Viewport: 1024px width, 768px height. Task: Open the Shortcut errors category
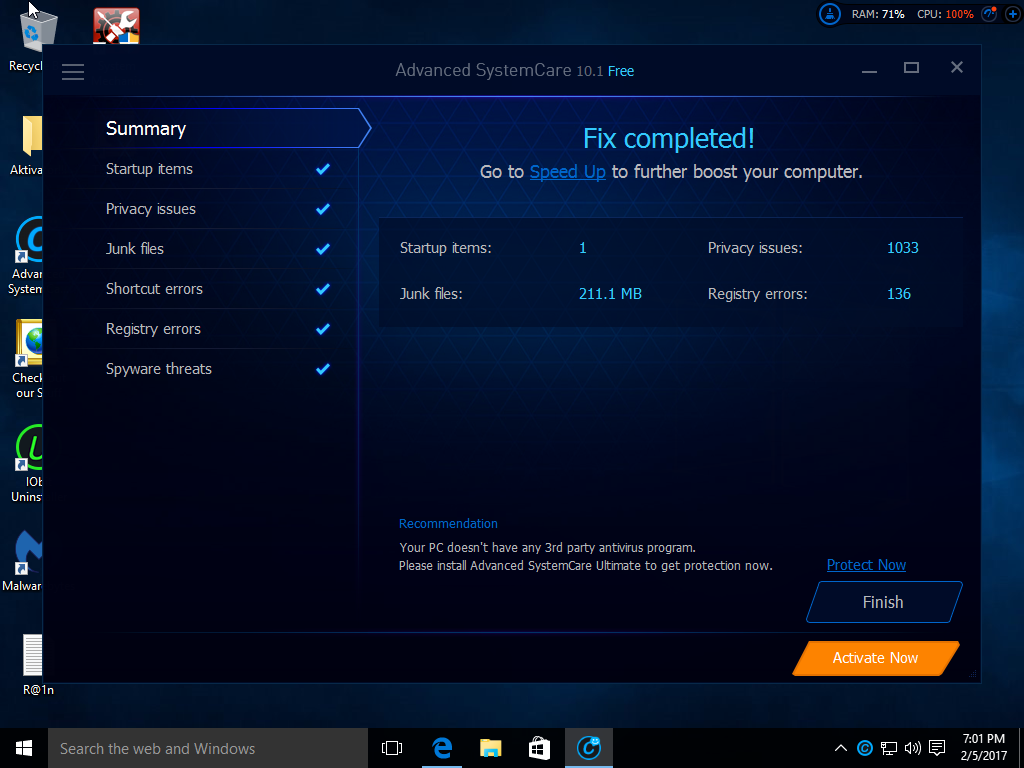coord(216,289)
